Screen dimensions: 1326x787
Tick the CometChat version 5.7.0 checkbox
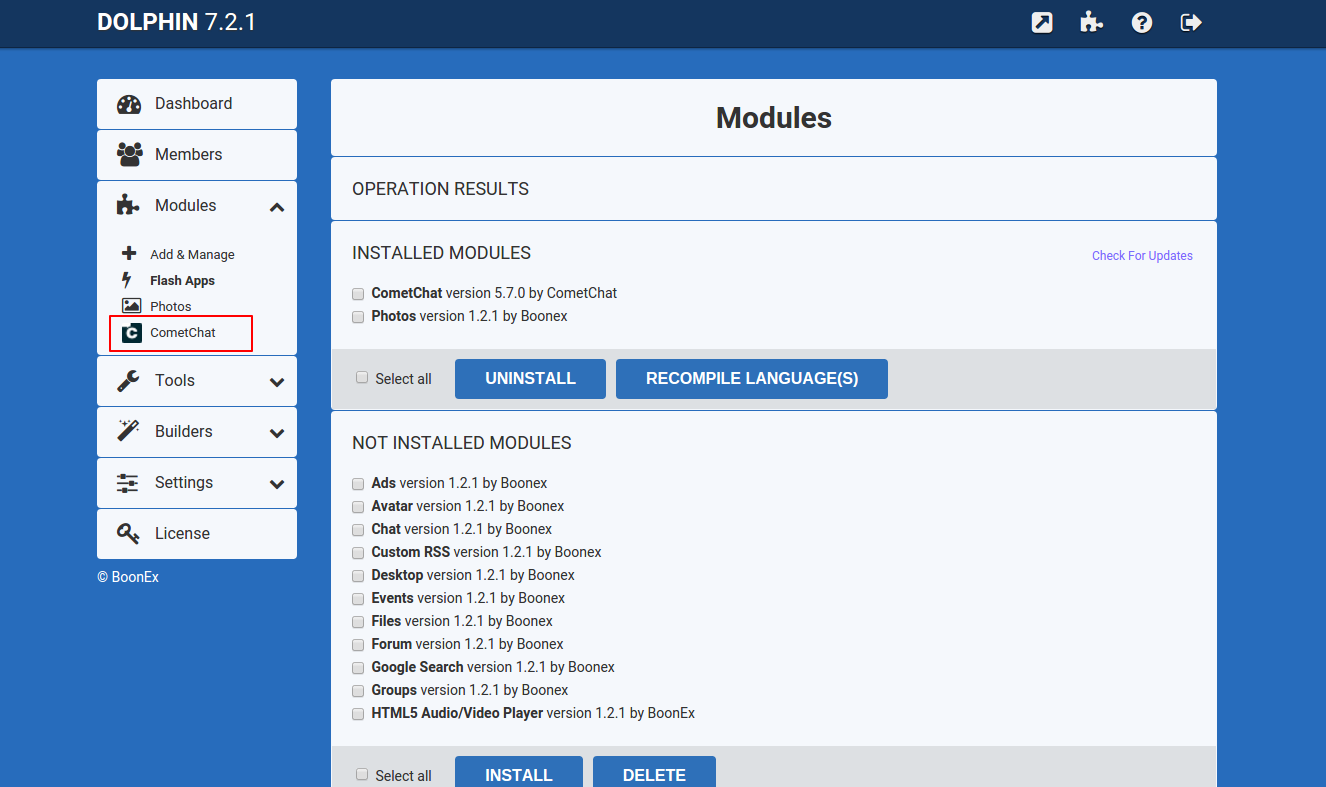pos(358,294)
